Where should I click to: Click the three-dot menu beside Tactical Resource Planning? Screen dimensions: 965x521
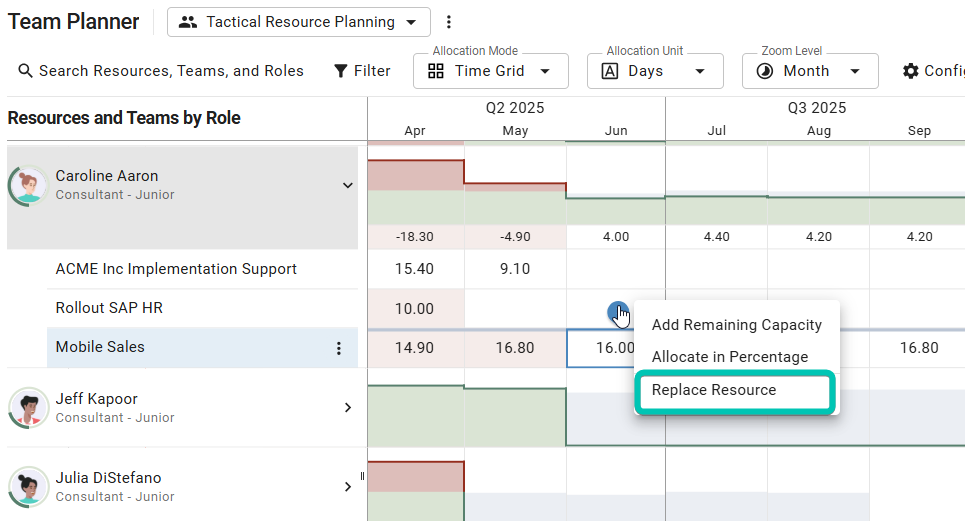(x=449, y=22)
